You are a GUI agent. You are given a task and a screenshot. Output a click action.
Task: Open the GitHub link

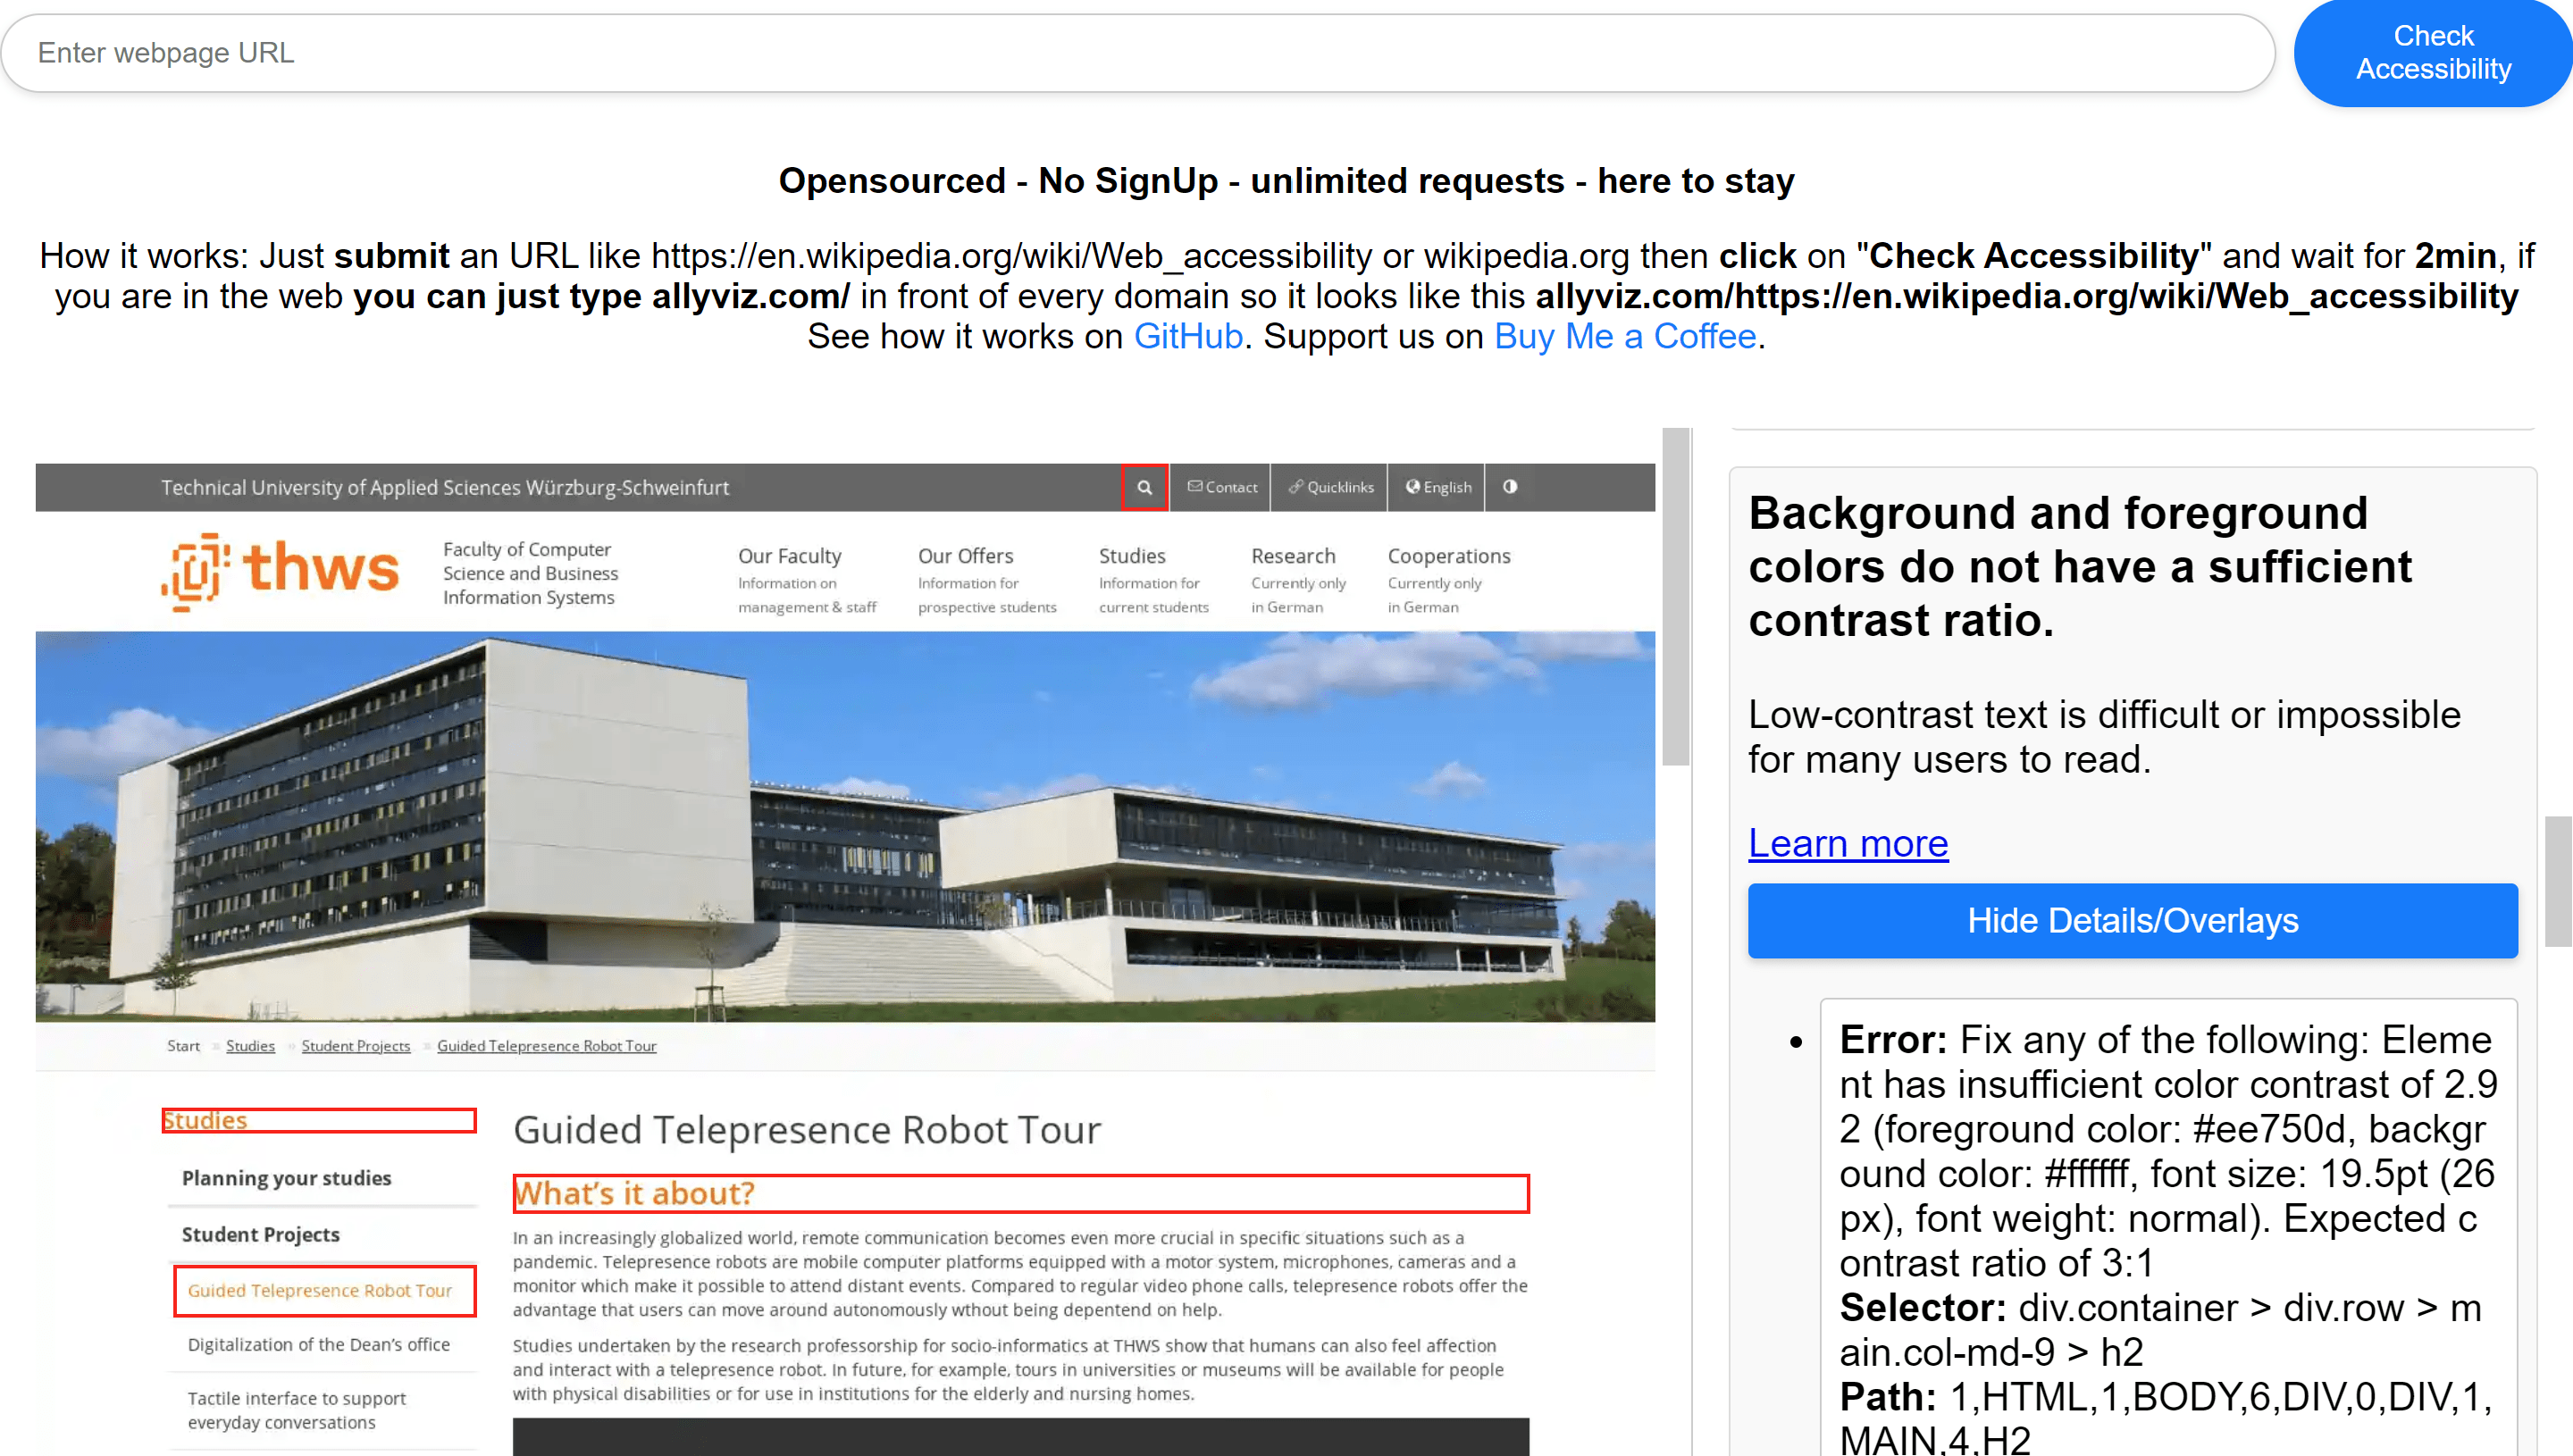point(1187,337)
